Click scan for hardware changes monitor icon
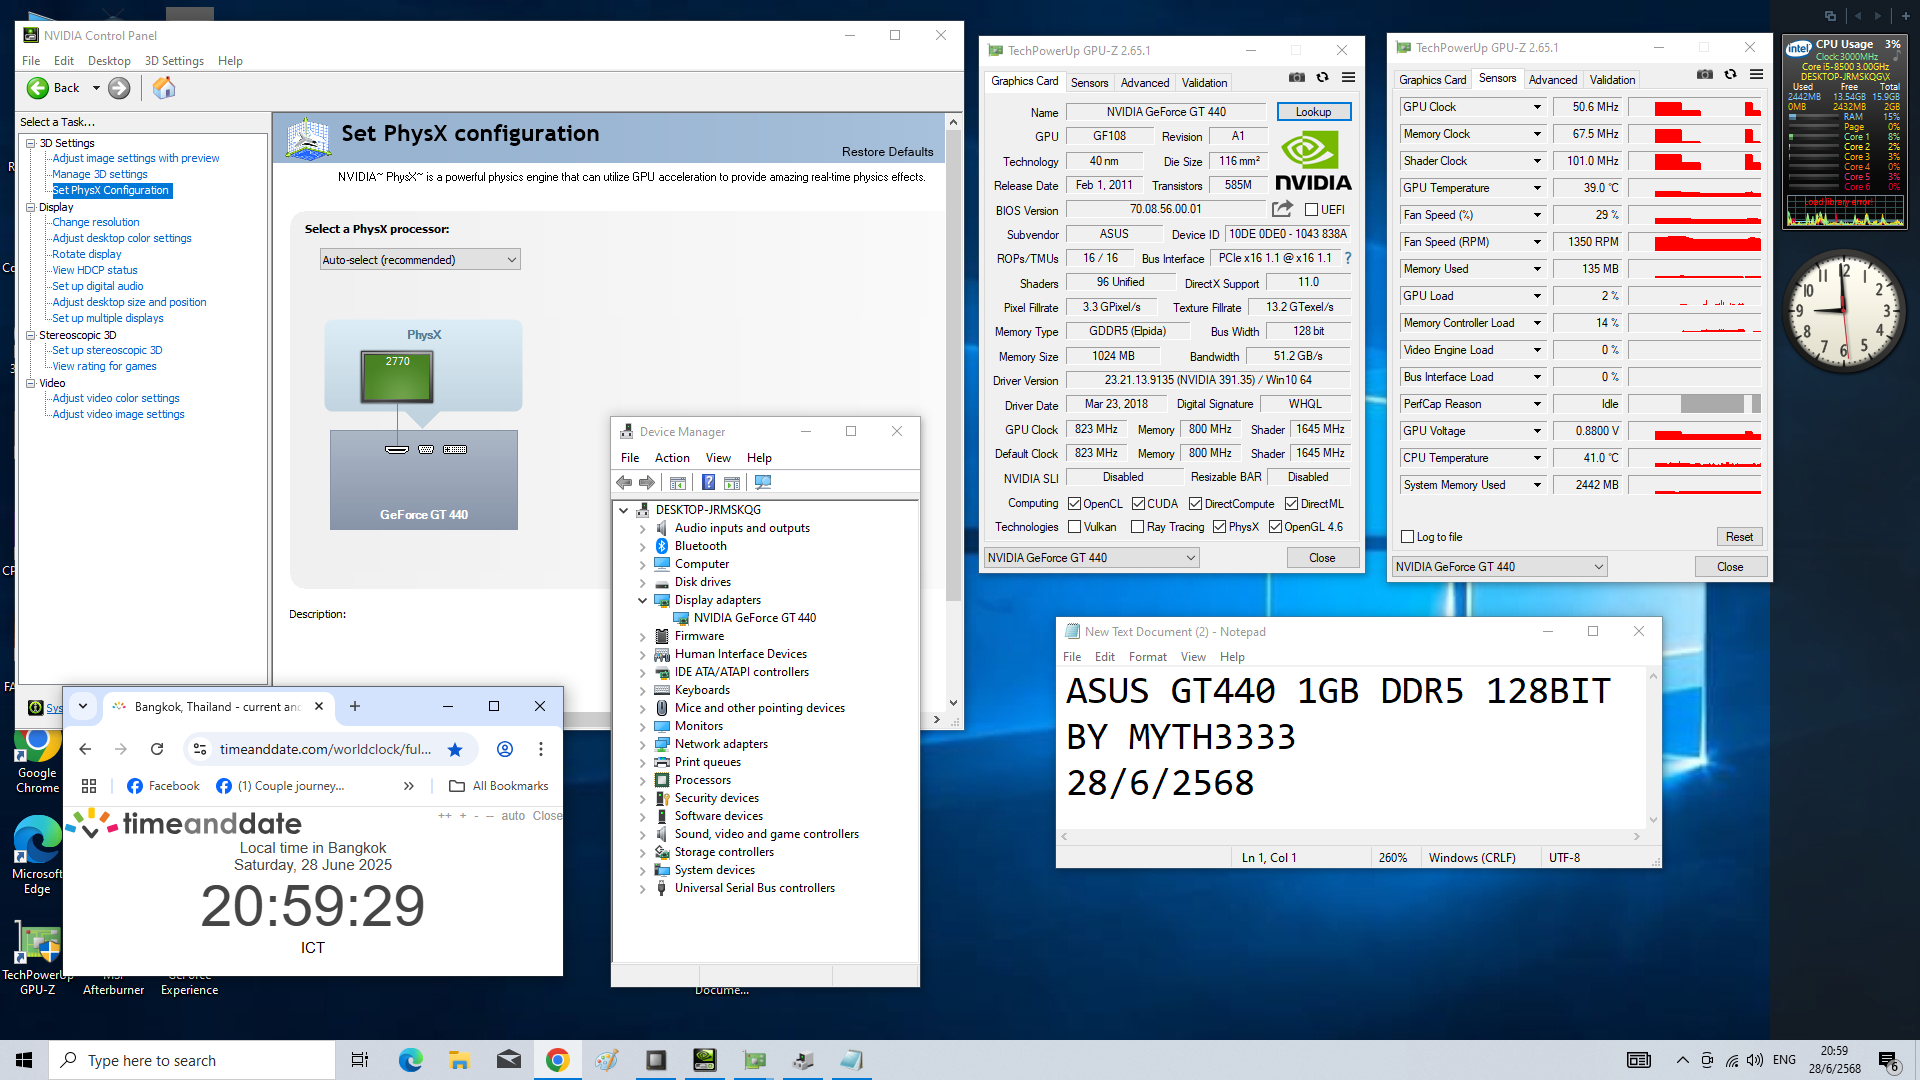Viewport: 1920px width, 1080px height. point(763,483)
